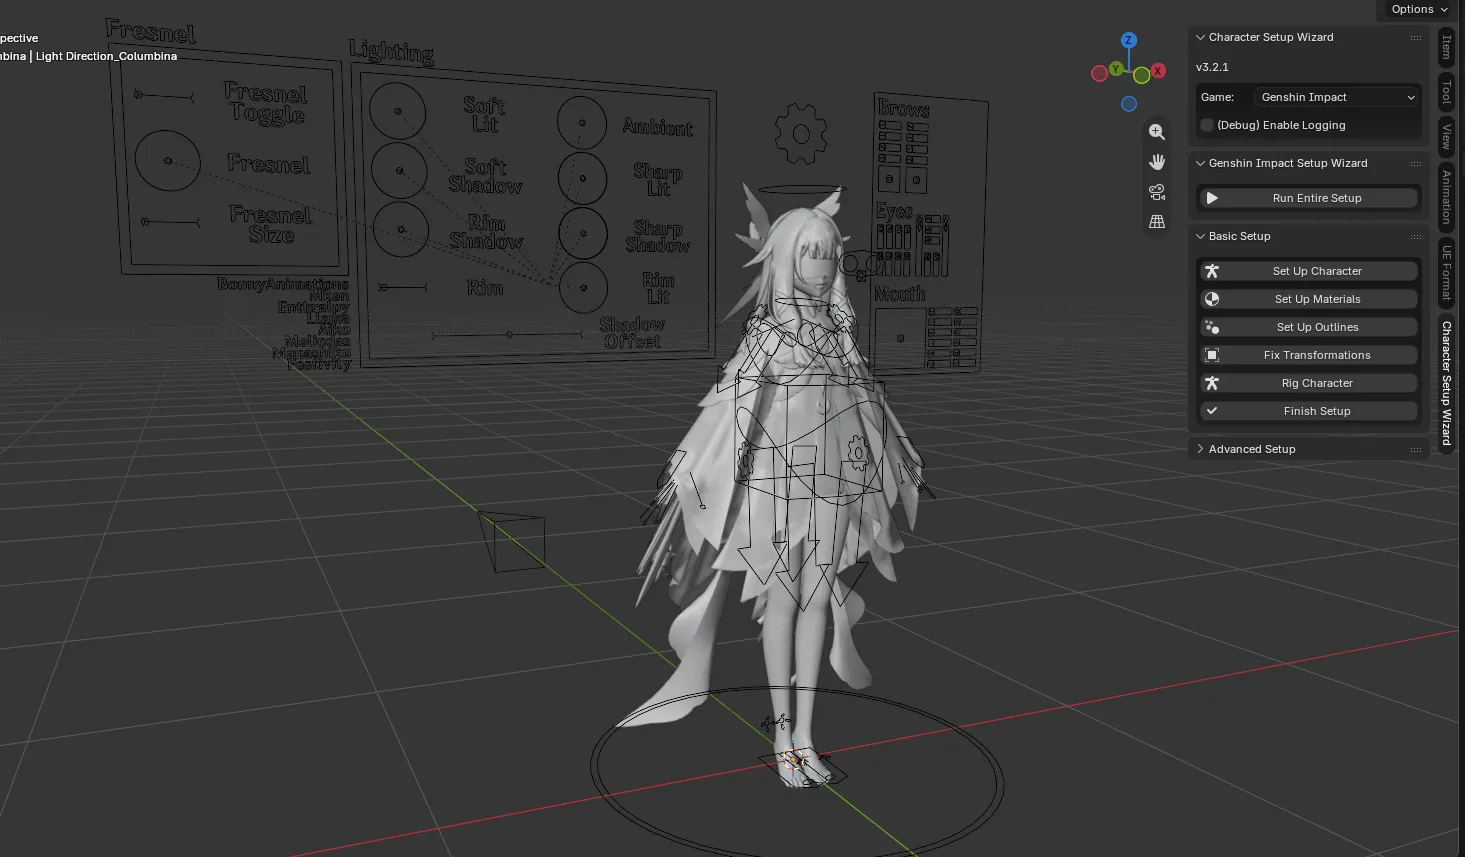Click the version text v3.2.1
Viewport: 1465px width, 857px height.
[x=1212, y=67]
